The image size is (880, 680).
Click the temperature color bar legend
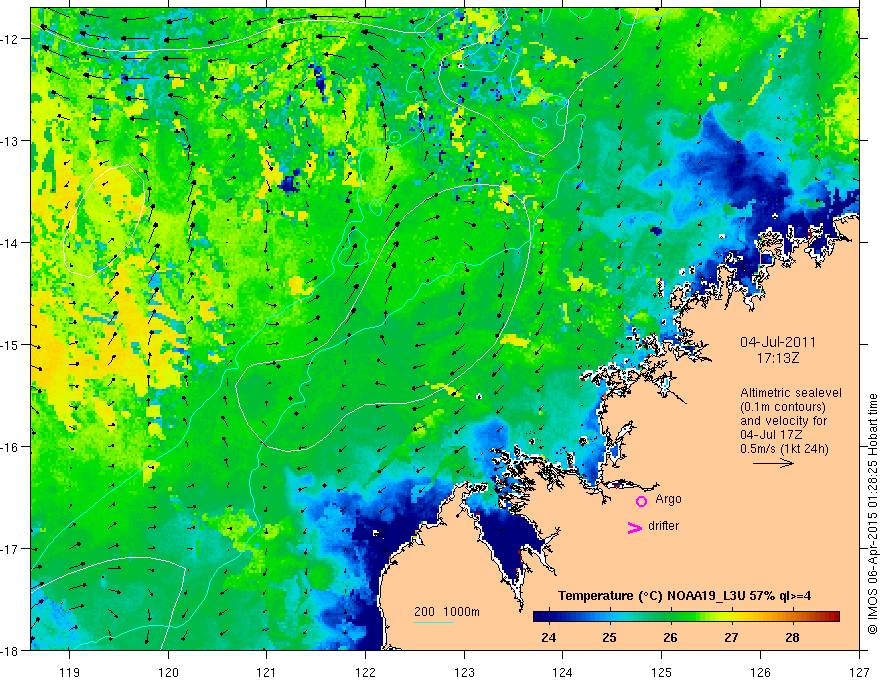(686, 616)
